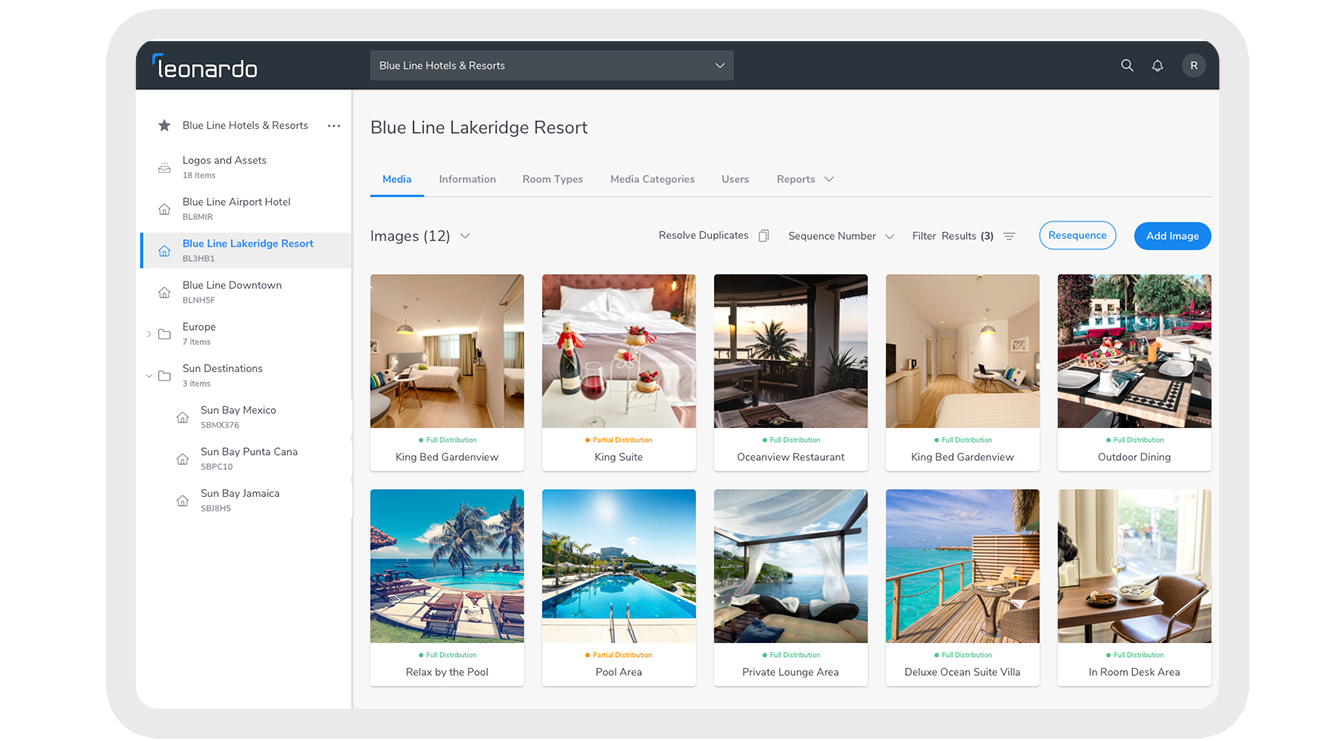Open the Media Categories tab
This screenshot has height=741, width=1342.
[x=652, y=179]
